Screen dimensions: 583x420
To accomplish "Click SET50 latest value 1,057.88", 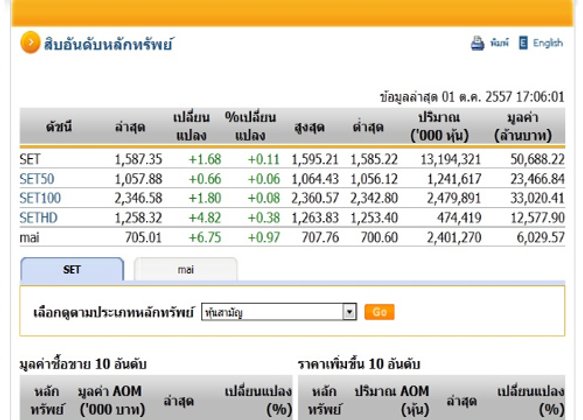I will coord(138,179).
